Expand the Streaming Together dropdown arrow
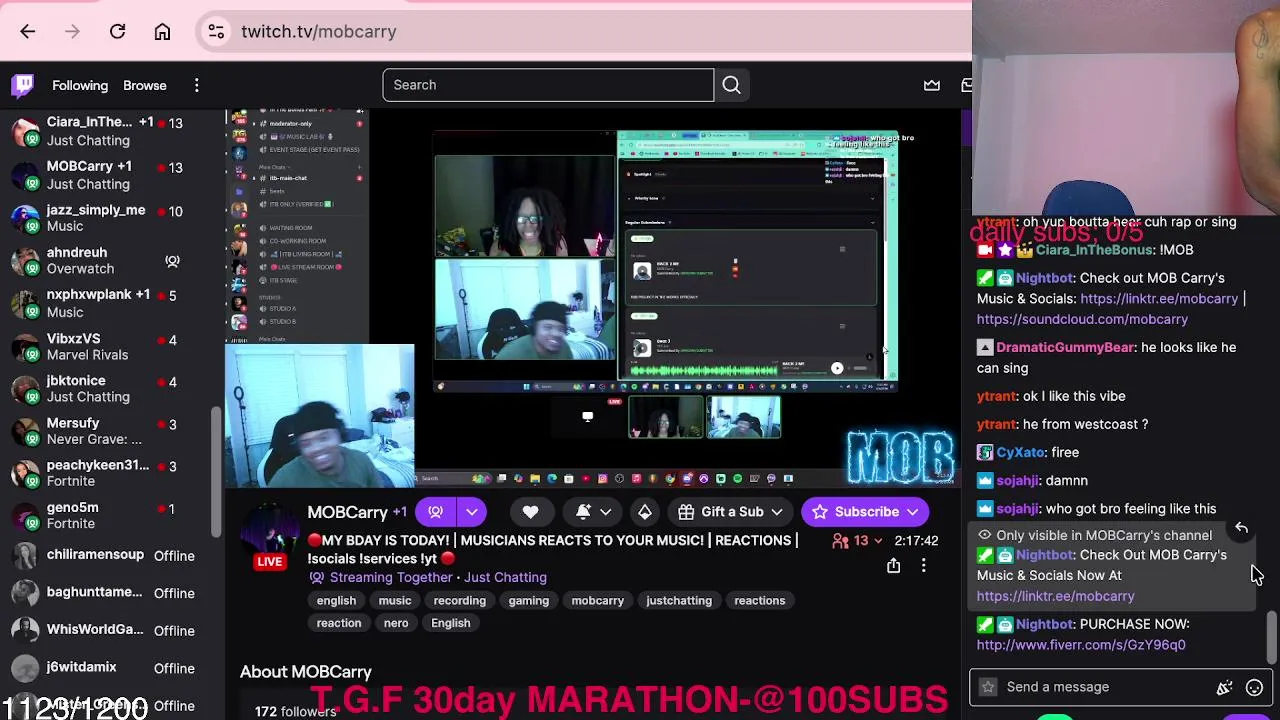 point(471,512)
